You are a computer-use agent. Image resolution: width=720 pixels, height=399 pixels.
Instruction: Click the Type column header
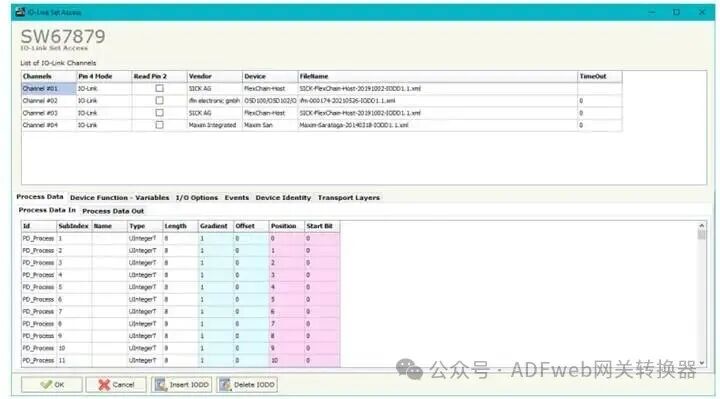coord(145,226)
